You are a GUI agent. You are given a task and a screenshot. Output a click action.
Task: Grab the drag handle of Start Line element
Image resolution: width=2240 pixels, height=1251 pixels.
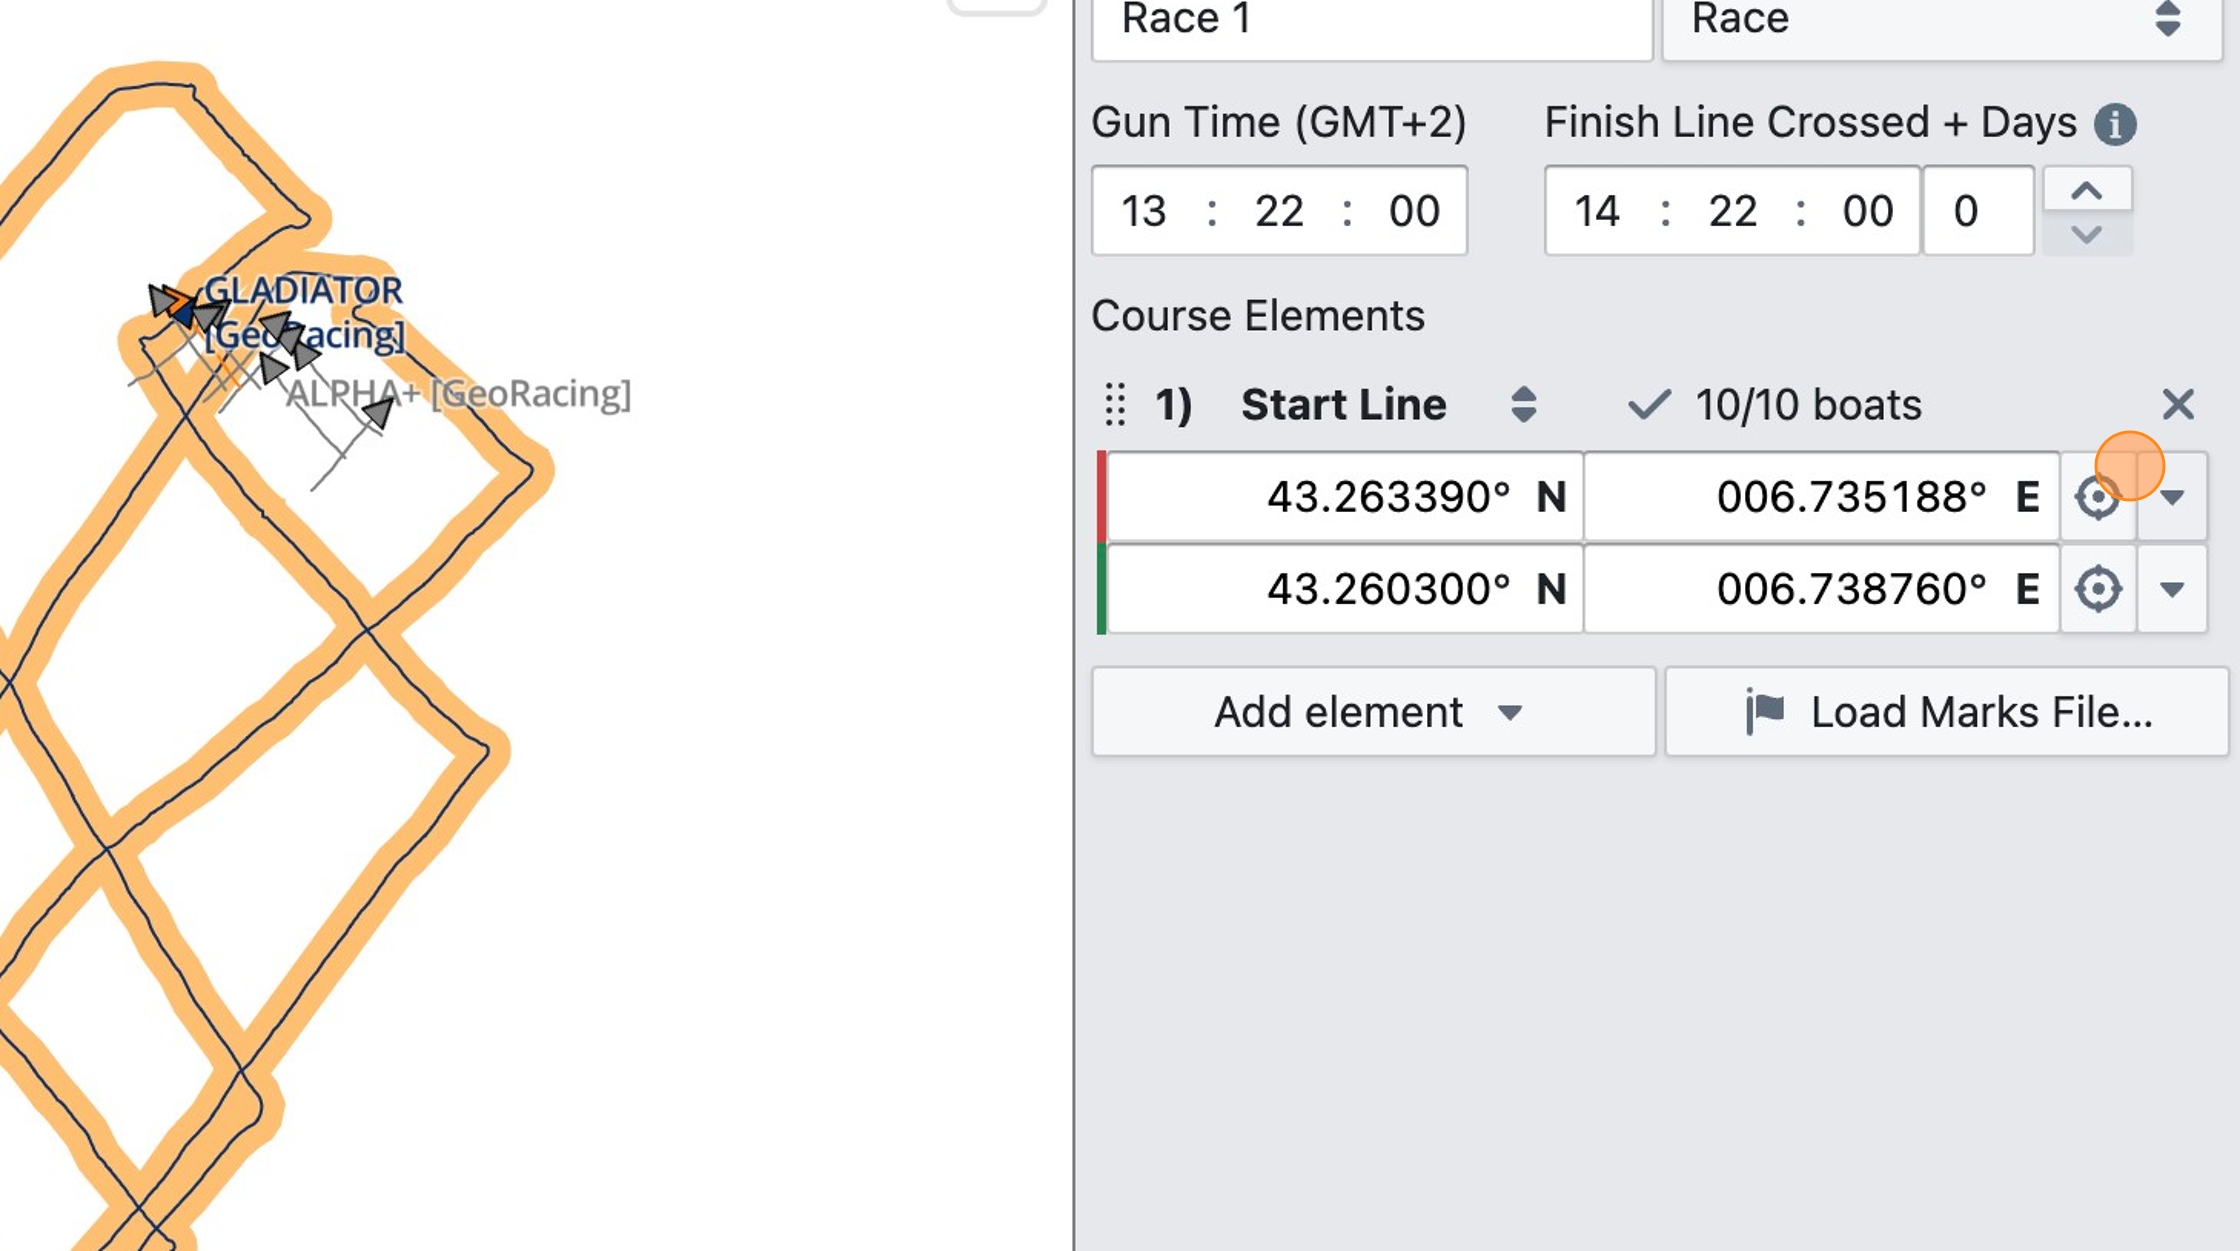pos(1116,405)
